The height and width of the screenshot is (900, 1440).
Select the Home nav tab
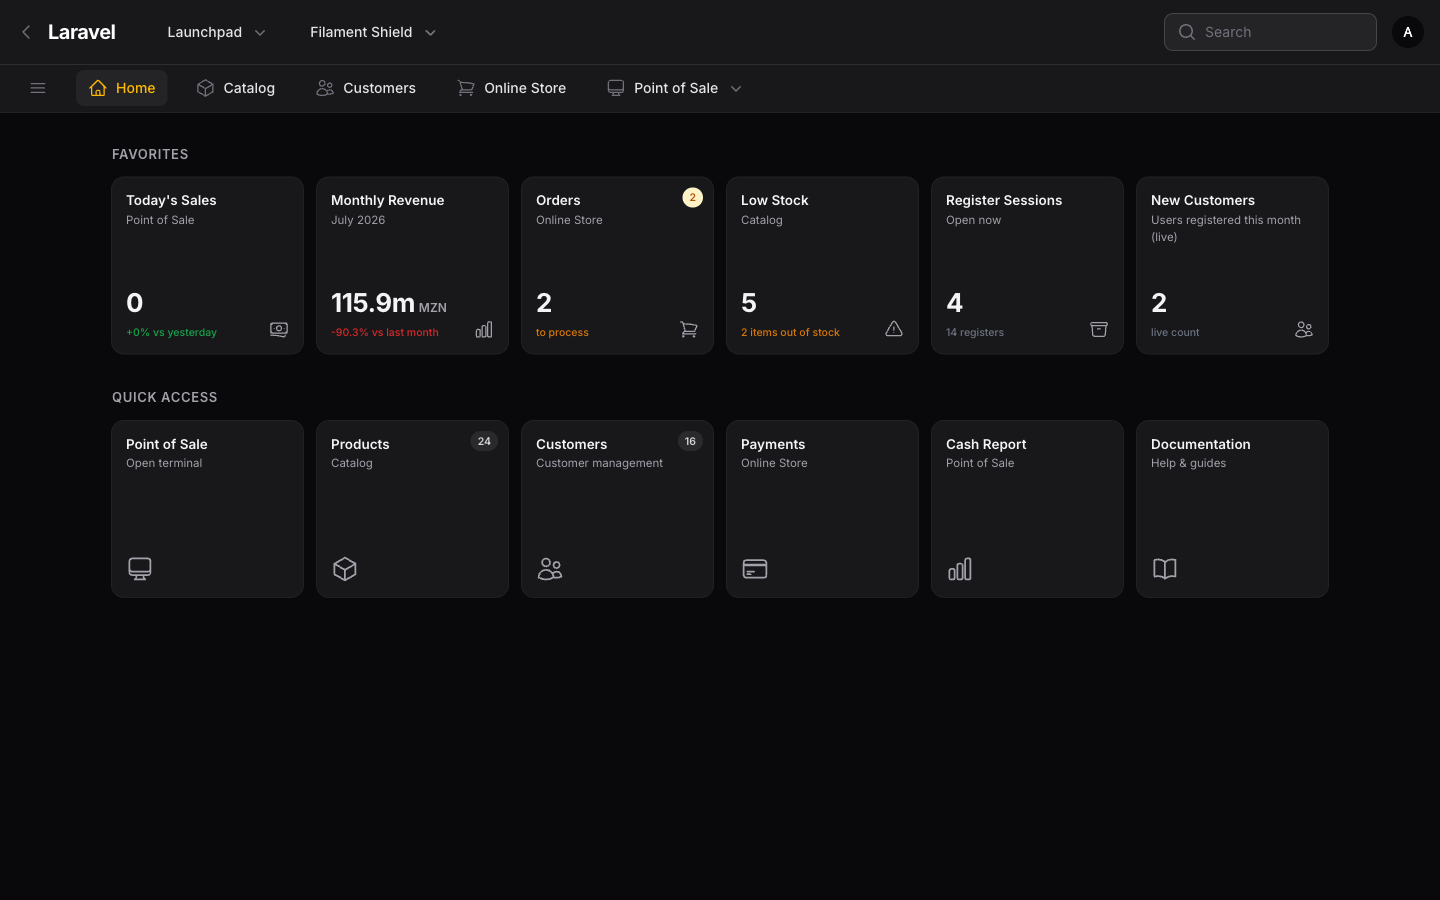point(121,88)
